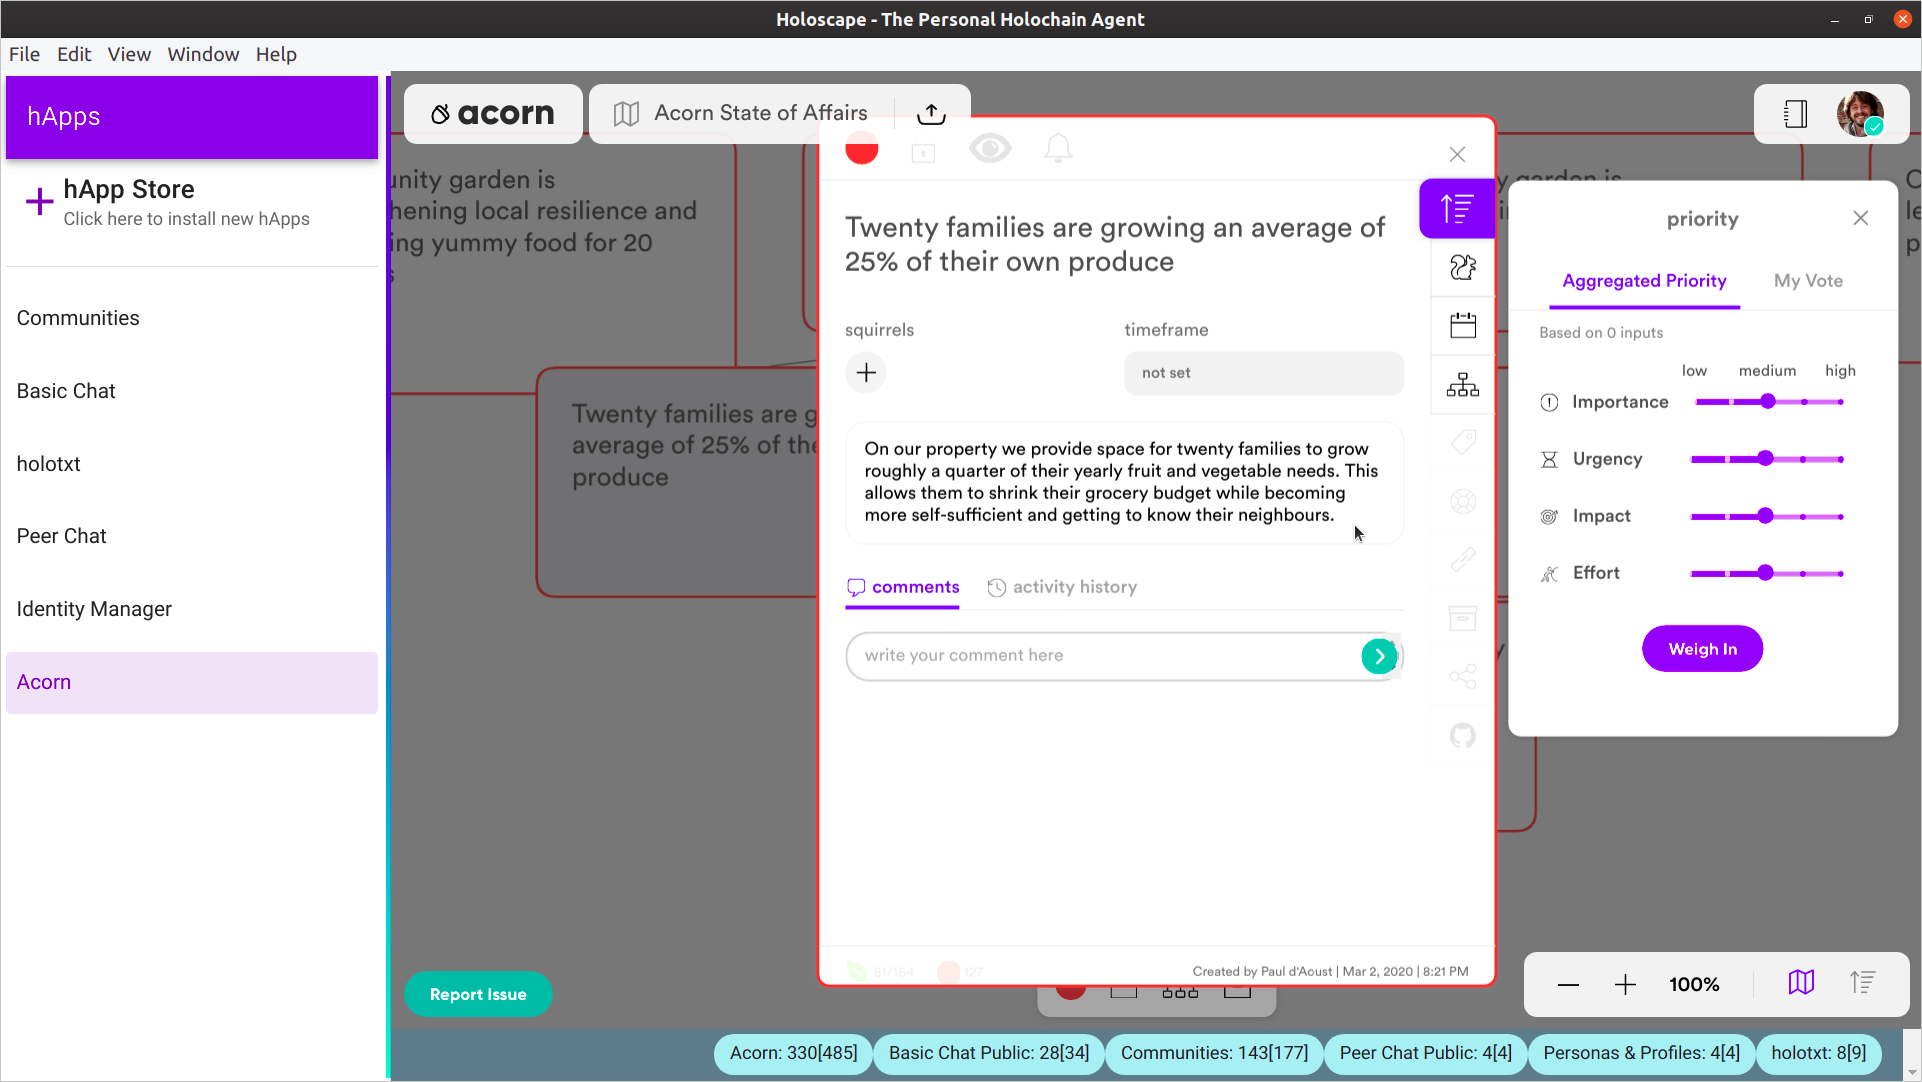Toggle the faded eye visibility icon
Screen dimensions: 1922x1082
coord(990,149)
